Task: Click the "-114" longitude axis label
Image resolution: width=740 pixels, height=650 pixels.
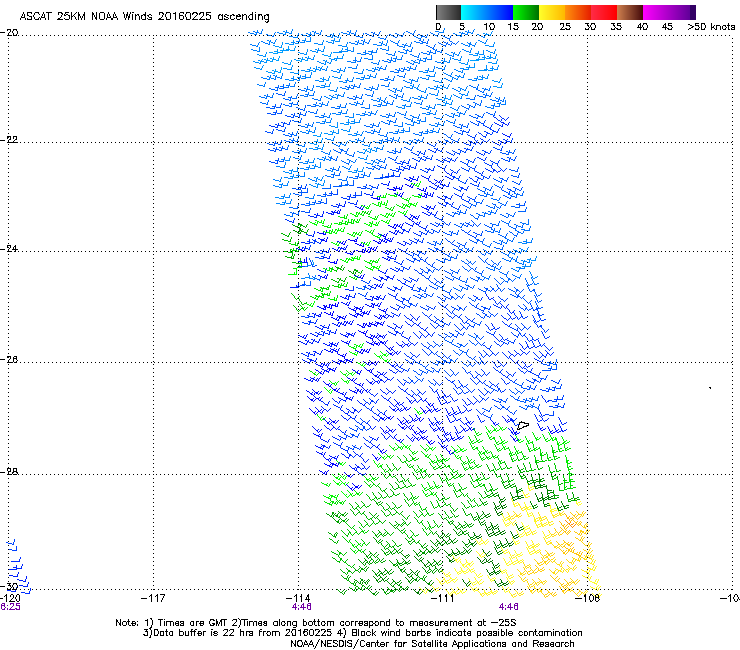Action: (298, 598)
